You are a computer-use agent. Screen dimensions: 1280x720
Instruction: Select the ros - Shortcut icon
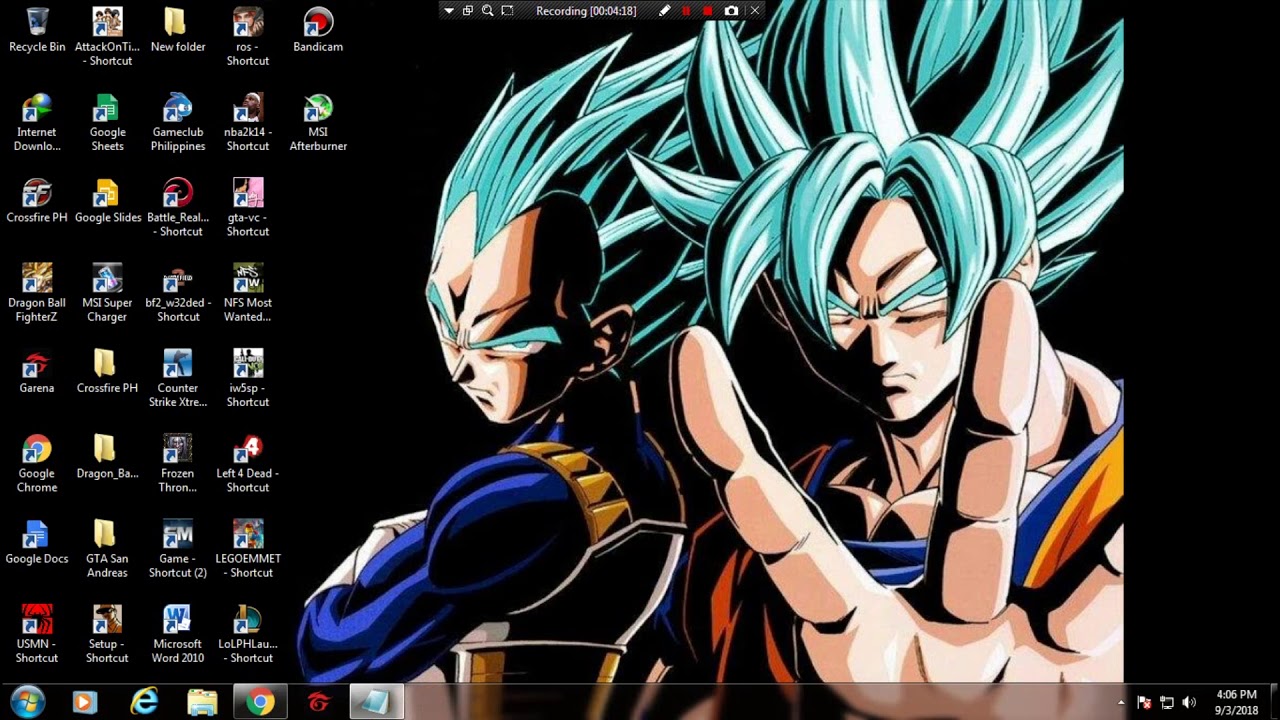point(248,37)
